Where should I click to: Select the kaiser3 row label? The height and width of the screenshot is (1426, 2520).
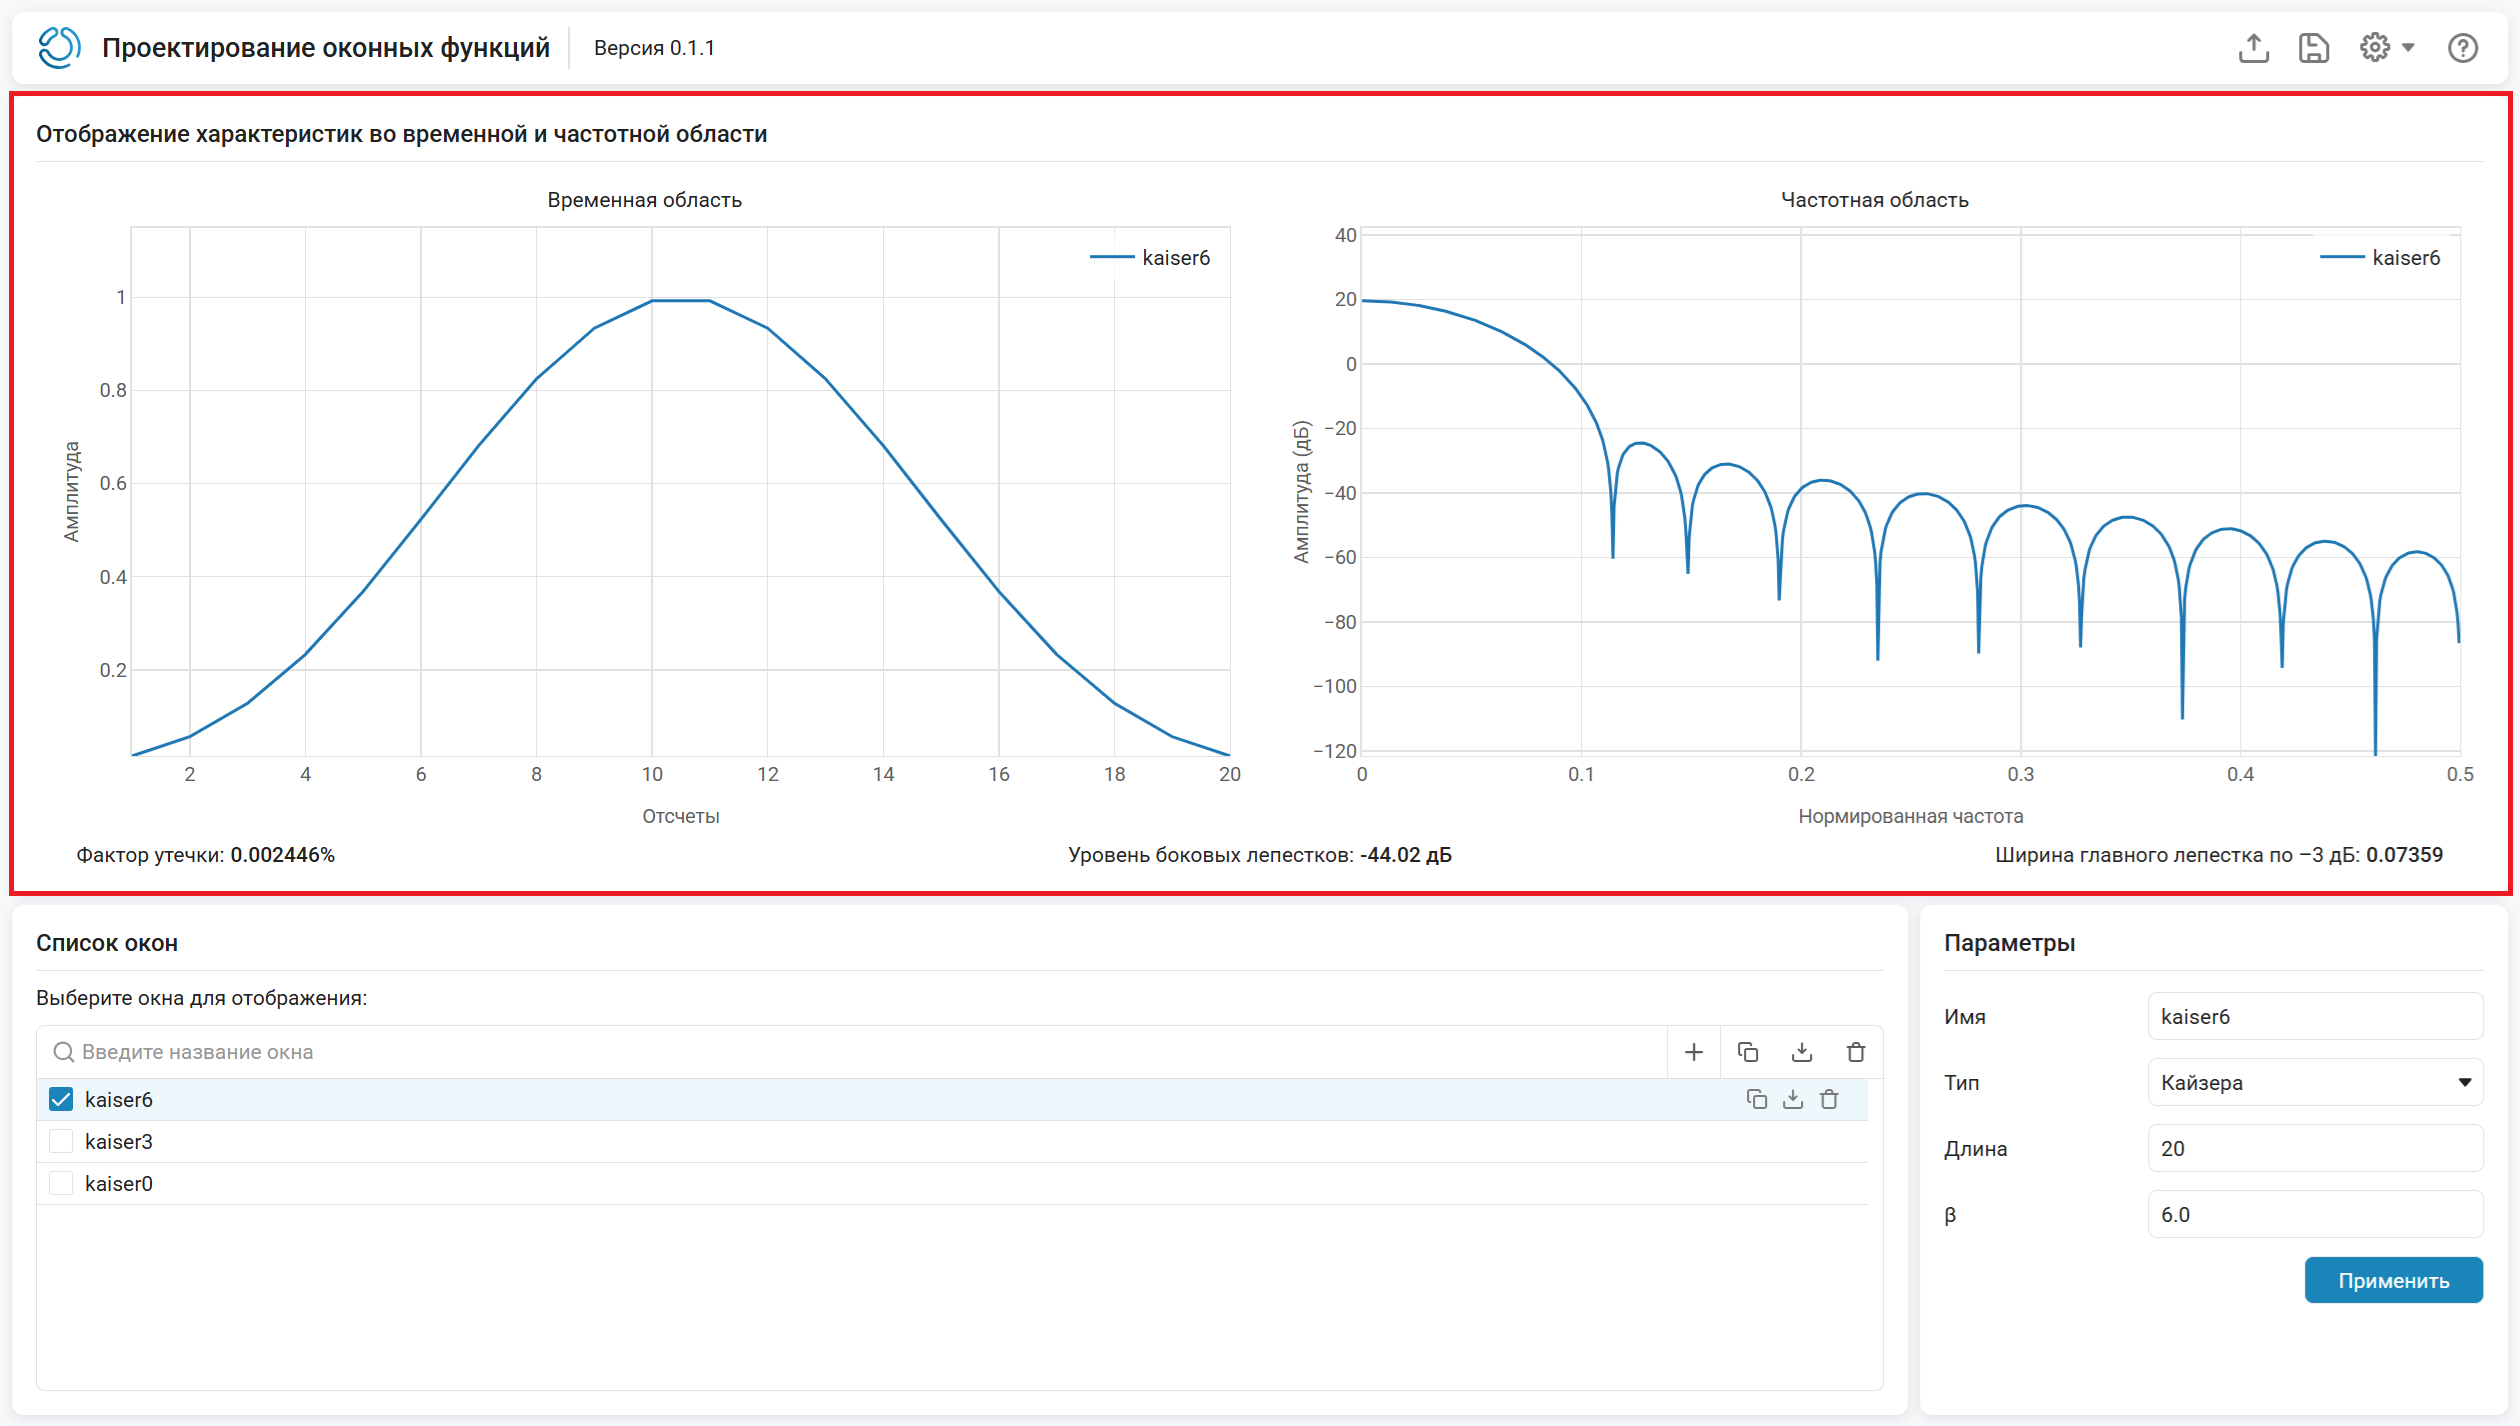pyautogui.click(x=119, y=1141)
